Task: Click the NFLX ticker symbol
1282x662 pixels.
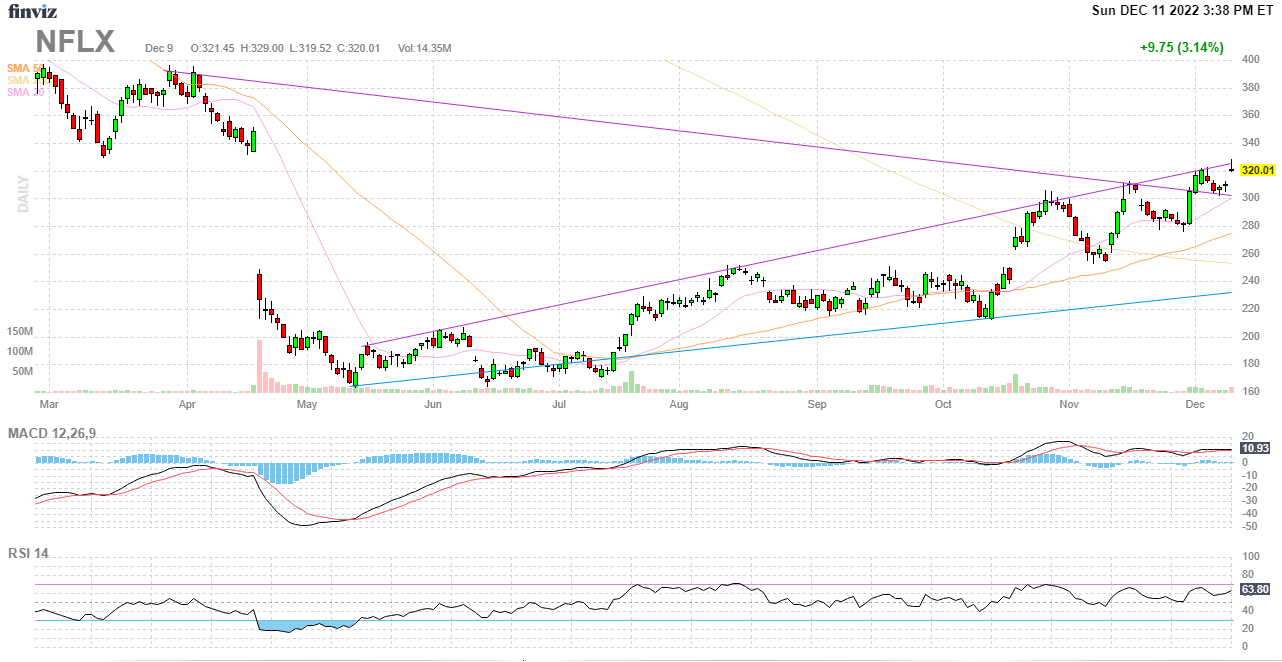Action: (75, 42)
